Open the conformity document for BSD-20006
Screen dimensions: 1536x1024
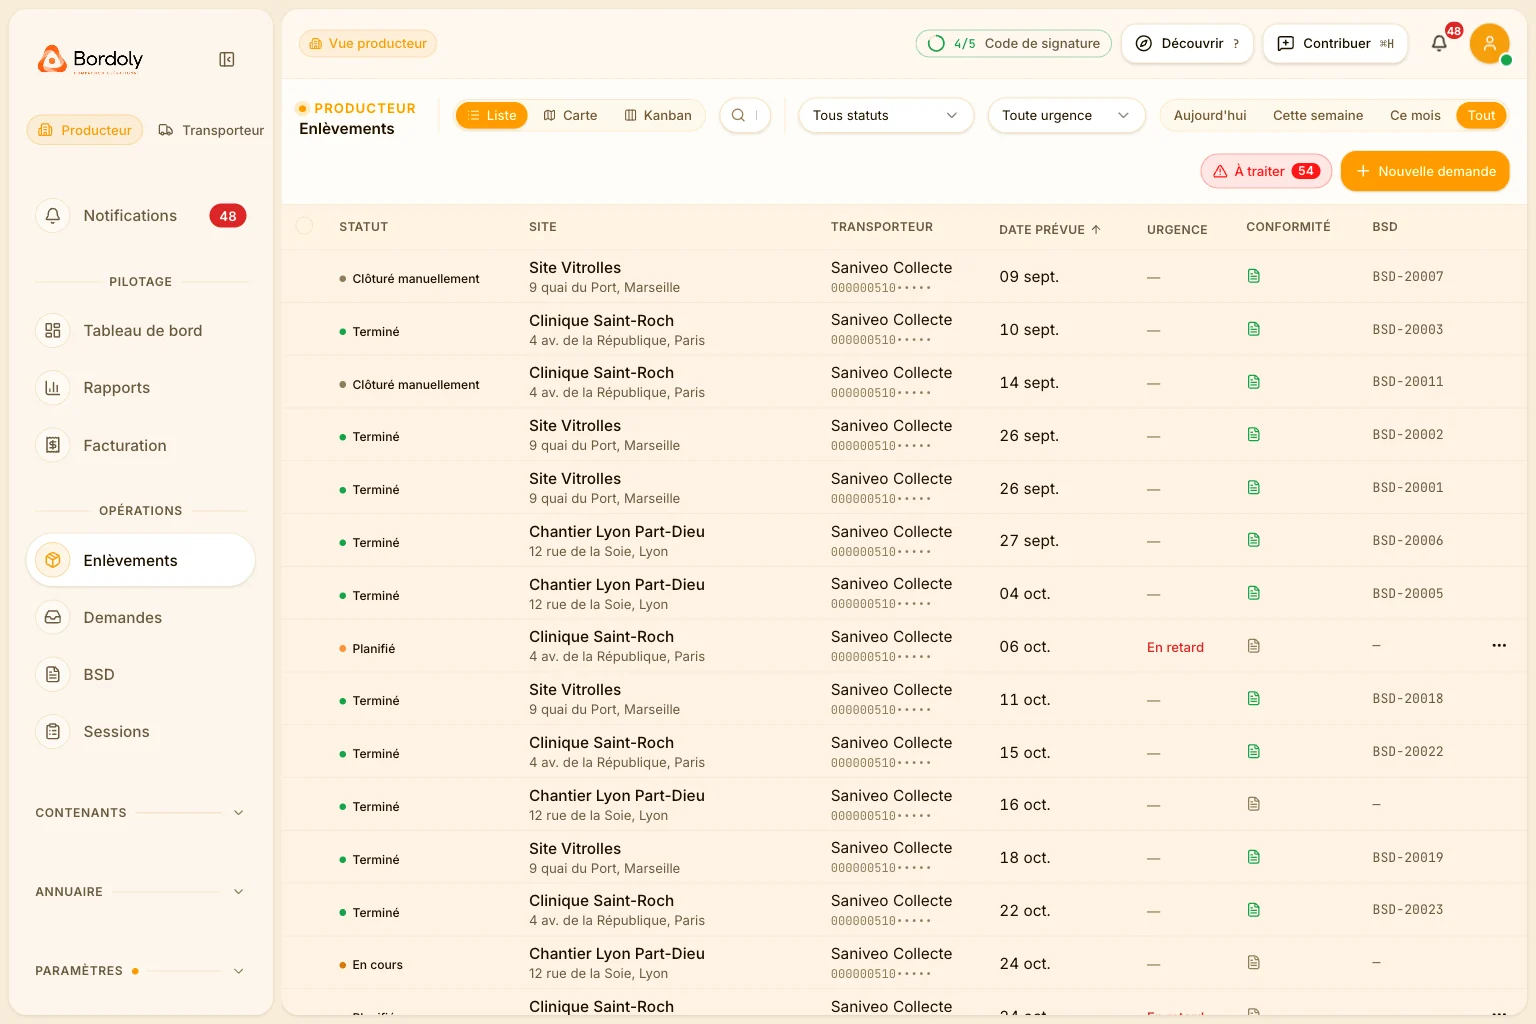(1253, 540)
